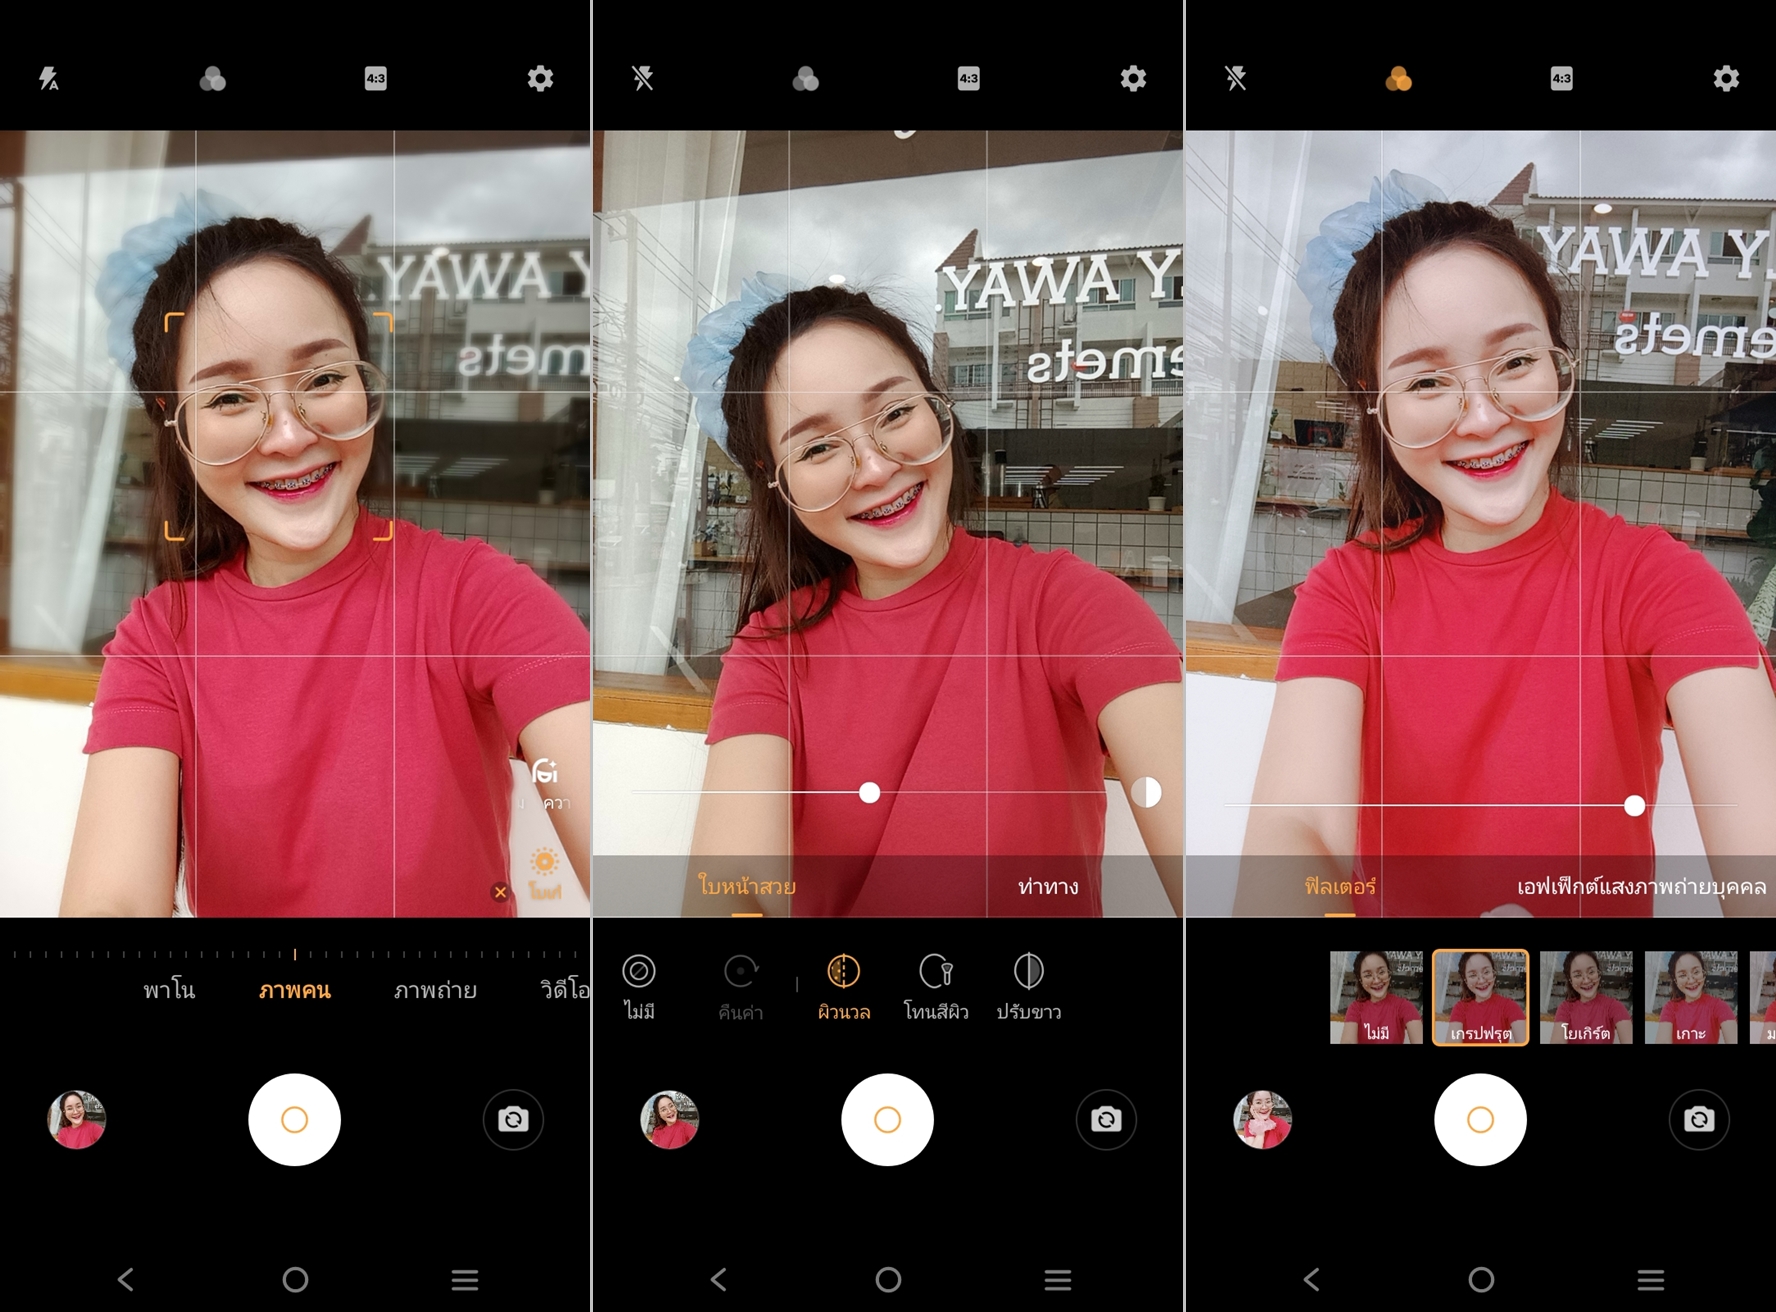Tap Android home button in middle screen

click(x=888, y=1279)
